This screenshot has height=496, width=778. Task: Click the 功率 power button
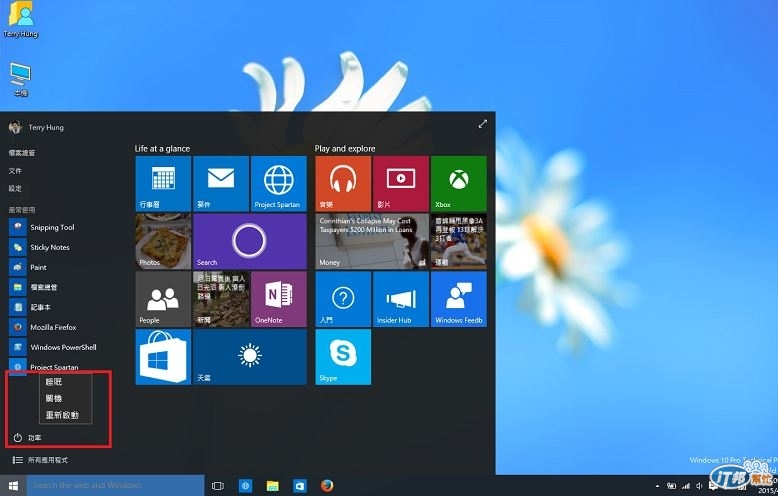(x=27, y=437)
